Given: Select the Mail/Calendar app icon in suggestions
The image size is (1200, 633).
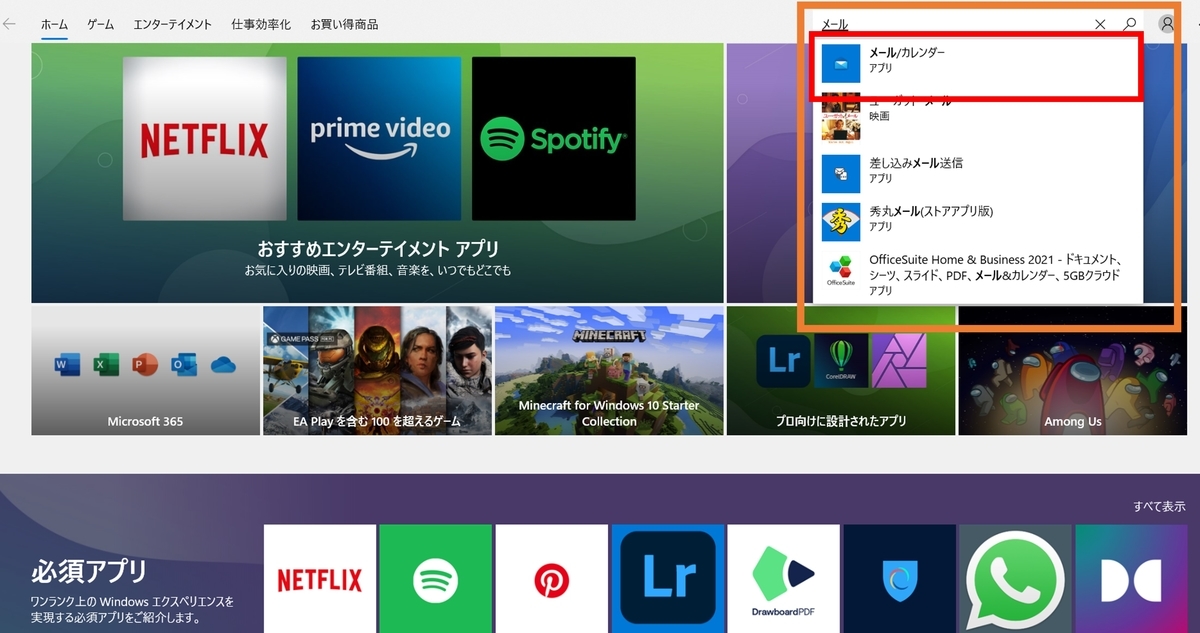Looking at the screenshot, I should (841, 63).
